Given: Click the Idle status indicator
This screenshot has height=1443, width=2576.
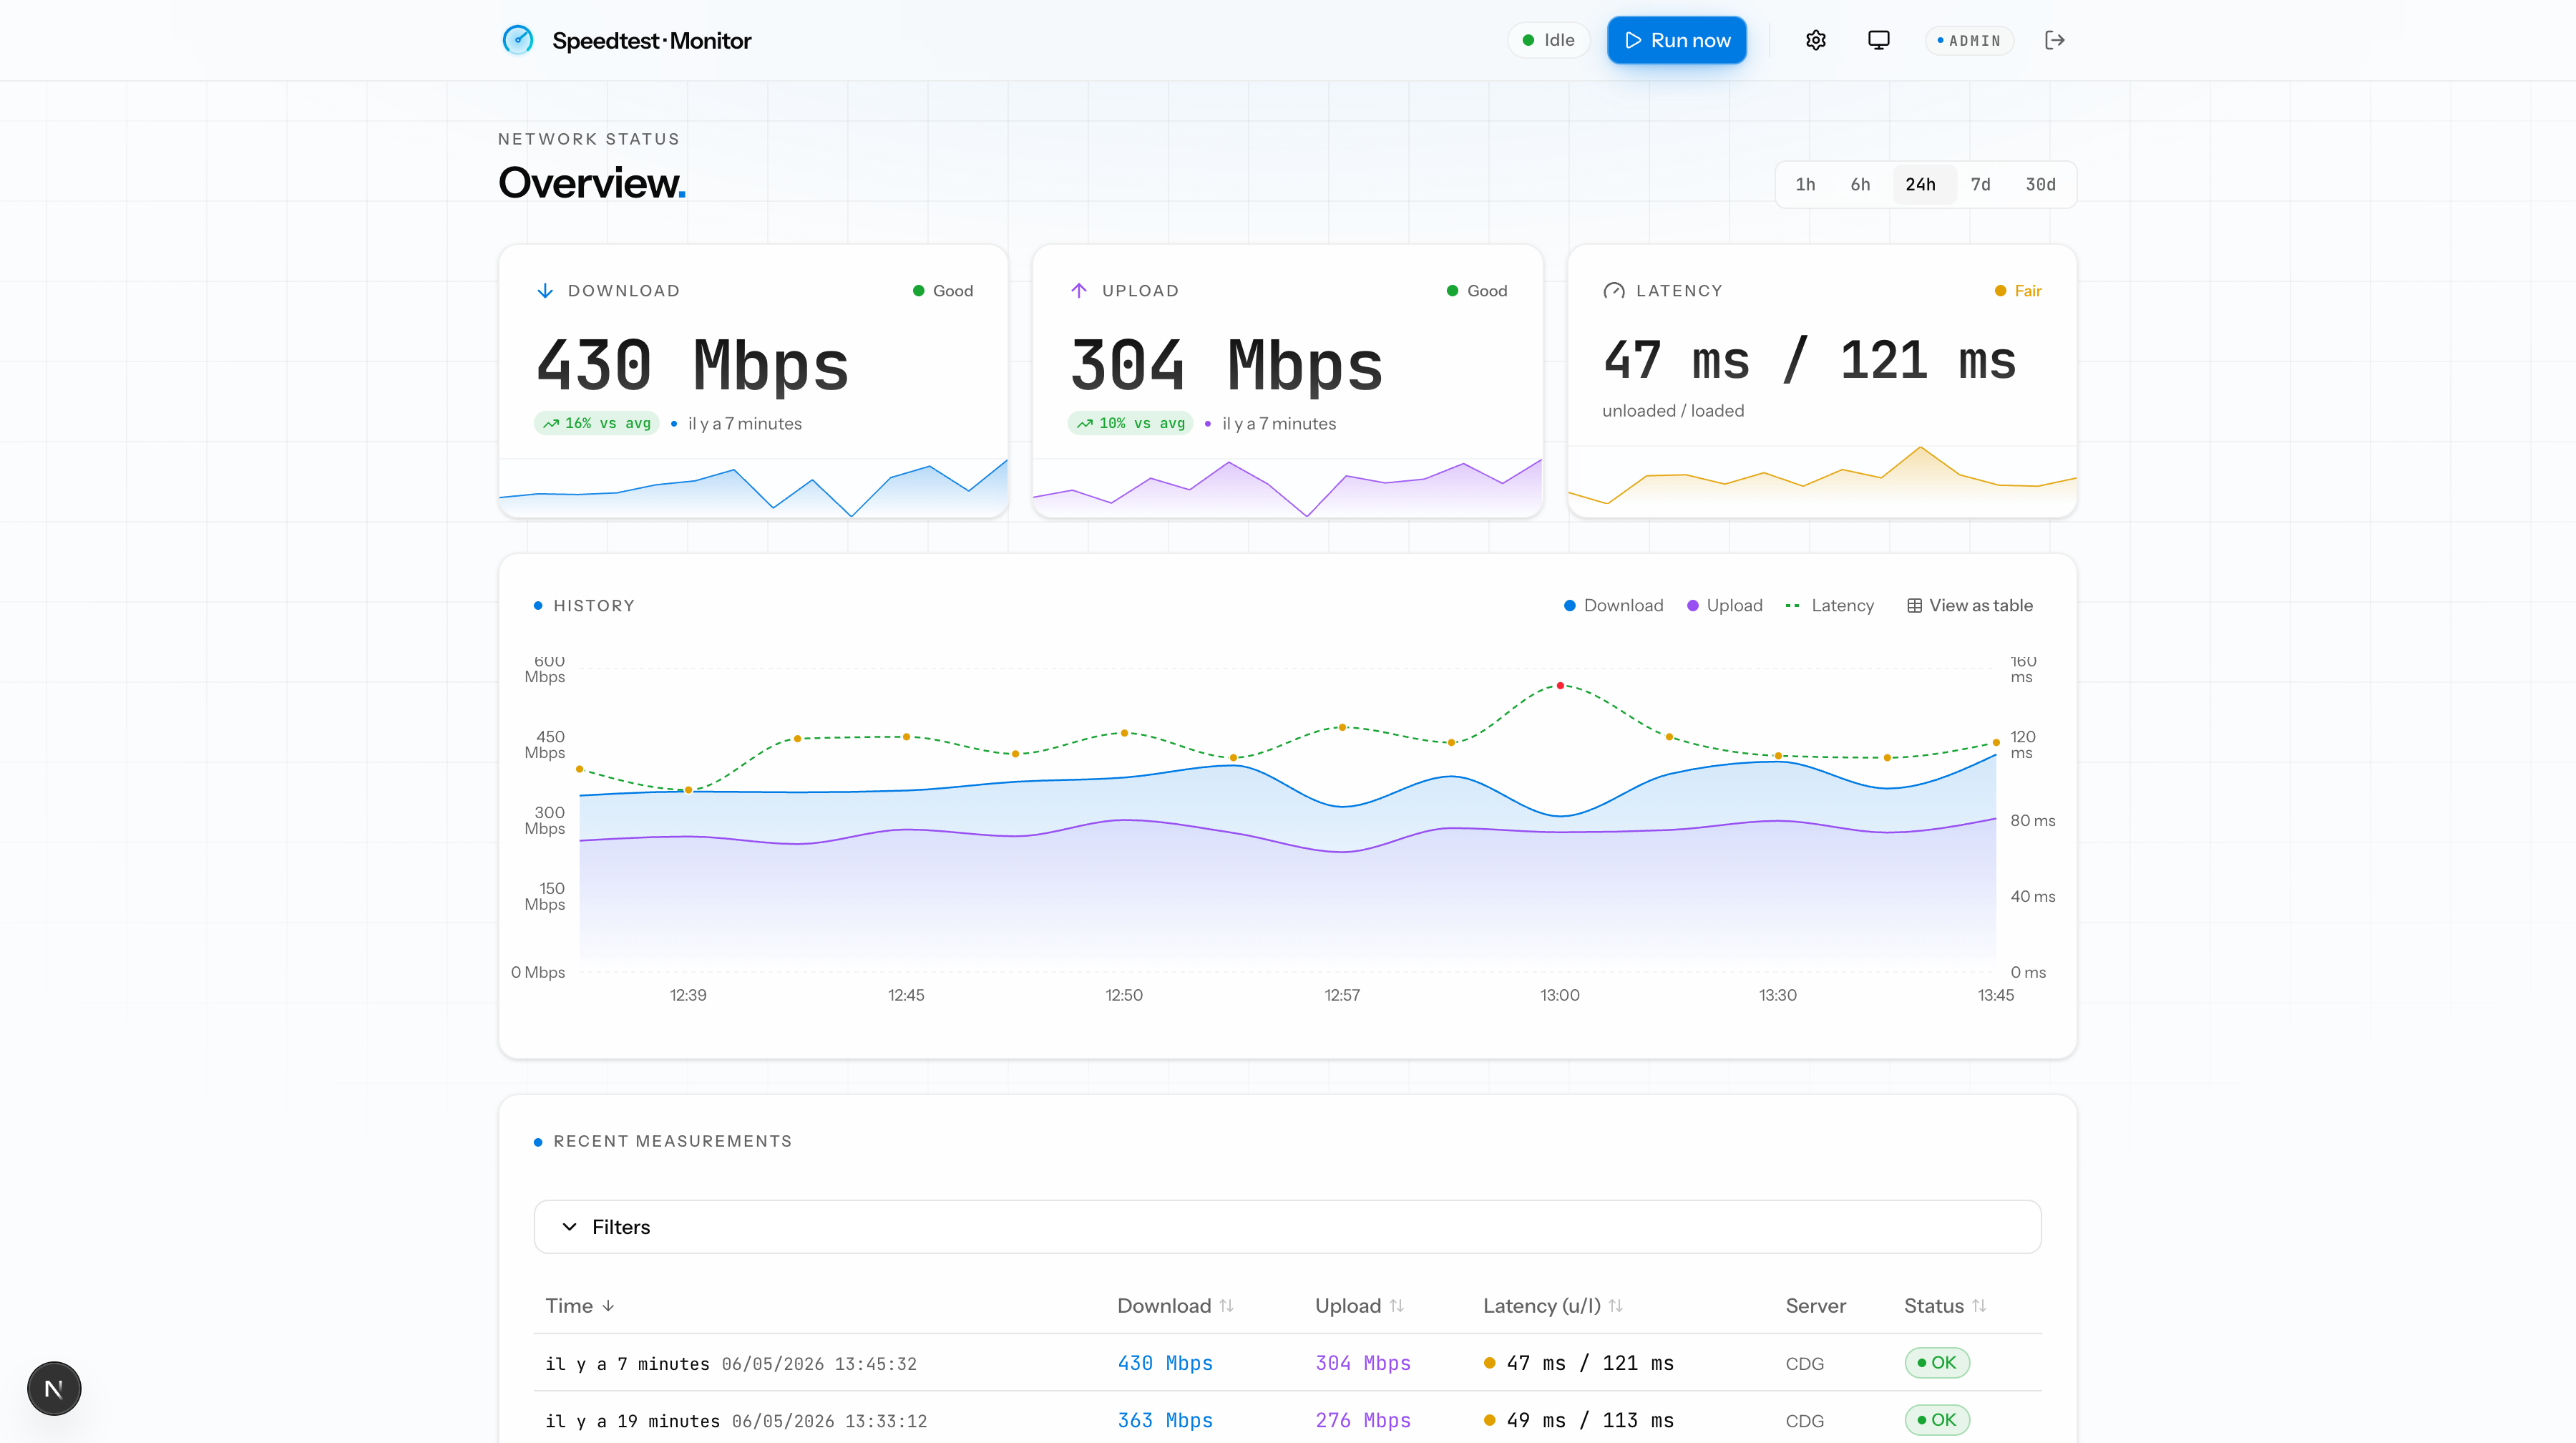Looking at the screenshot, I should [1548, 40].
